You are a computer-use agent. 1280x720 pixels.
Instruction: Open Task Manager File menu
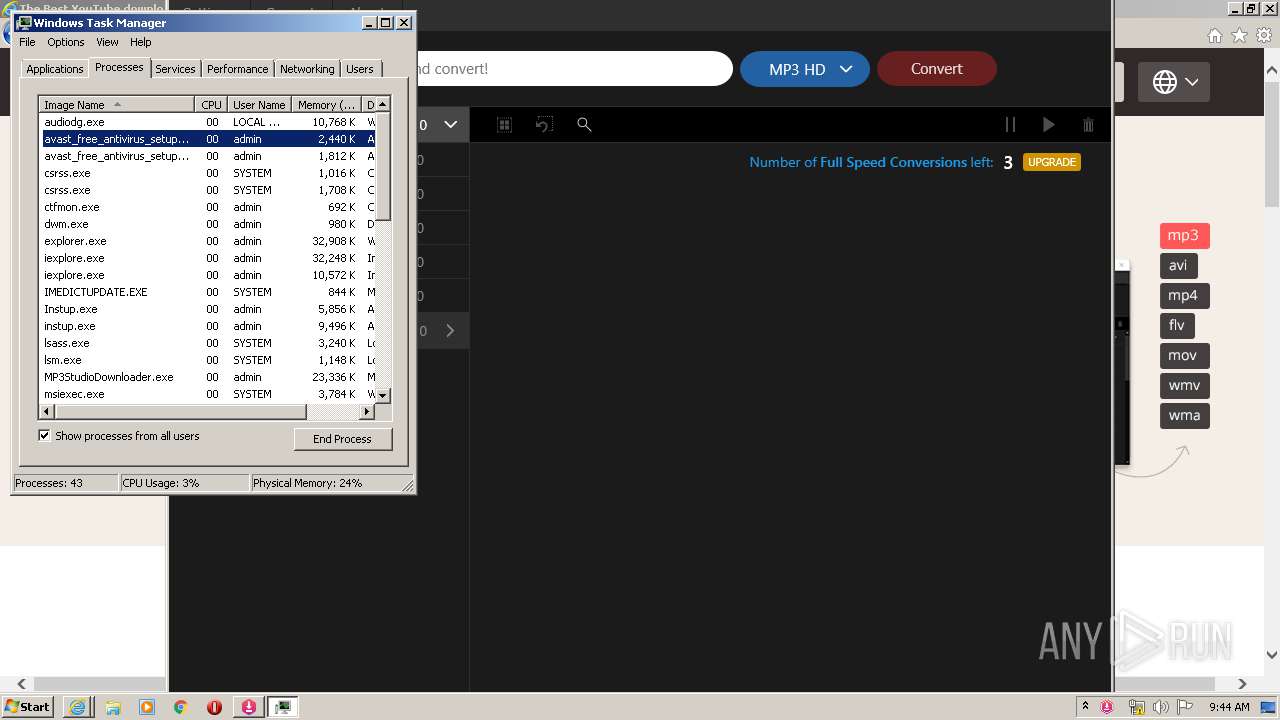point(27,42)
